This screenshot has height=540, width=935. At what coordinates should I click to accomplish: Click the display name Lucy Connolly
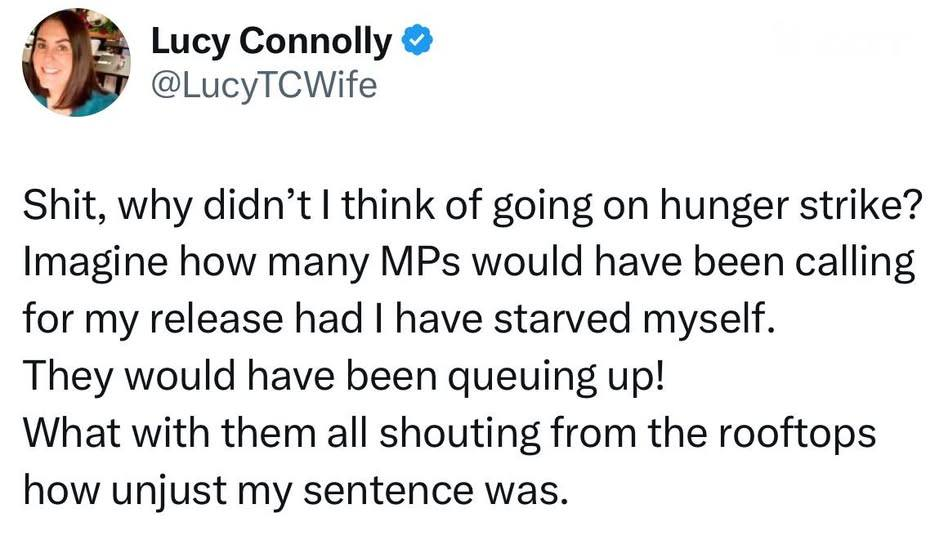click(x=271, y=43)
